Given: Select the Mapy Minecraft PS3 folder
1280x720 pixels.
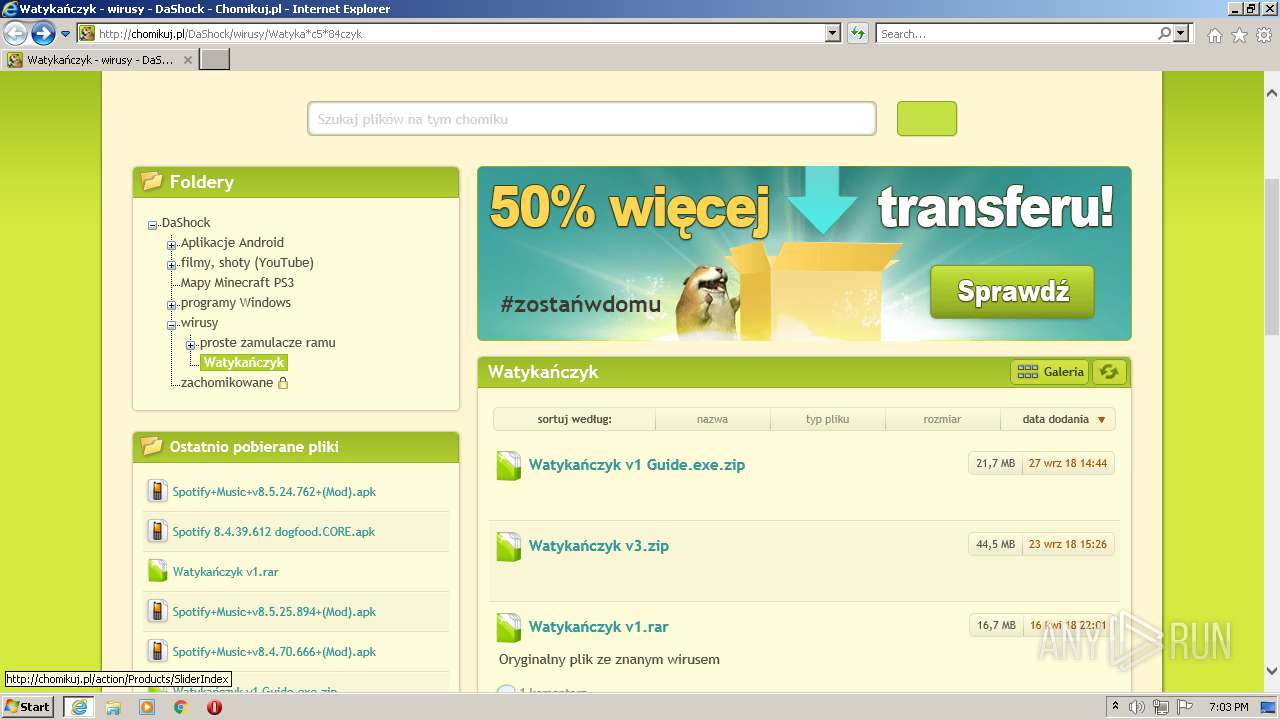Looking at the screenshot, I should pos(237,283).
